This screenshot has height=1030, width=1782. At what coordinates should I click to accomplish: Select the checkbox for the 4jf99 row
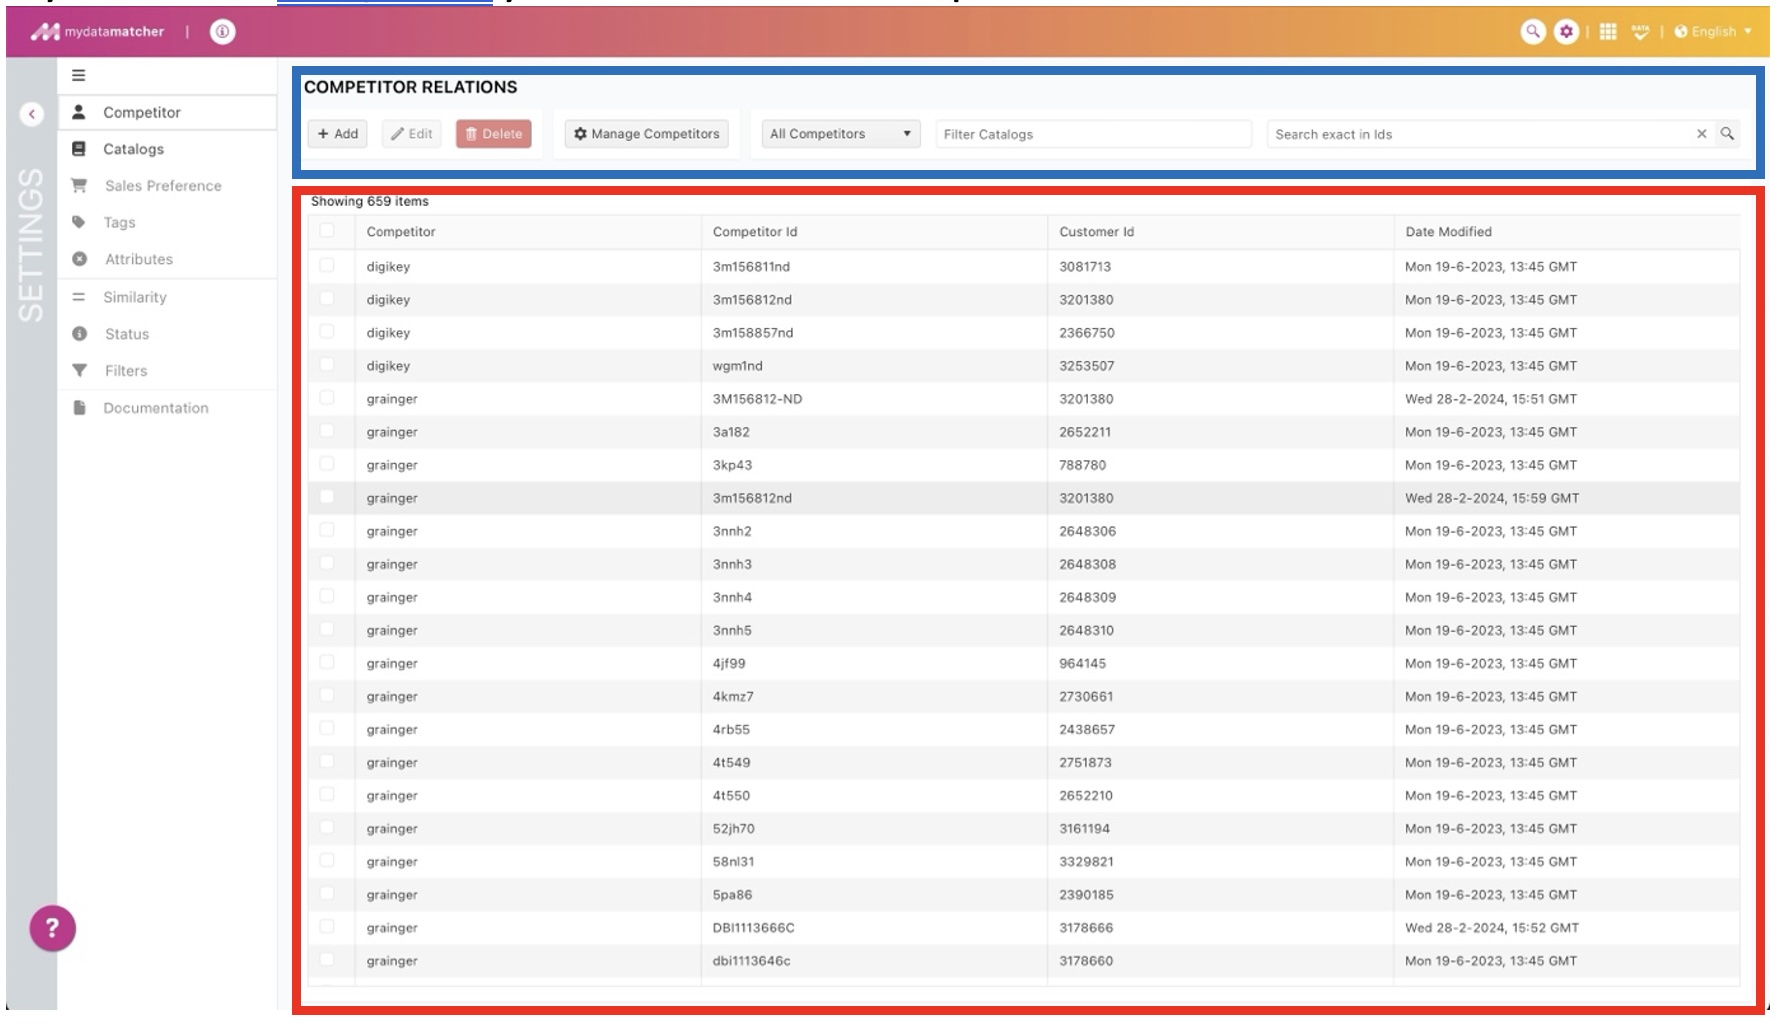pyautogui.click(x=327, y=662)
